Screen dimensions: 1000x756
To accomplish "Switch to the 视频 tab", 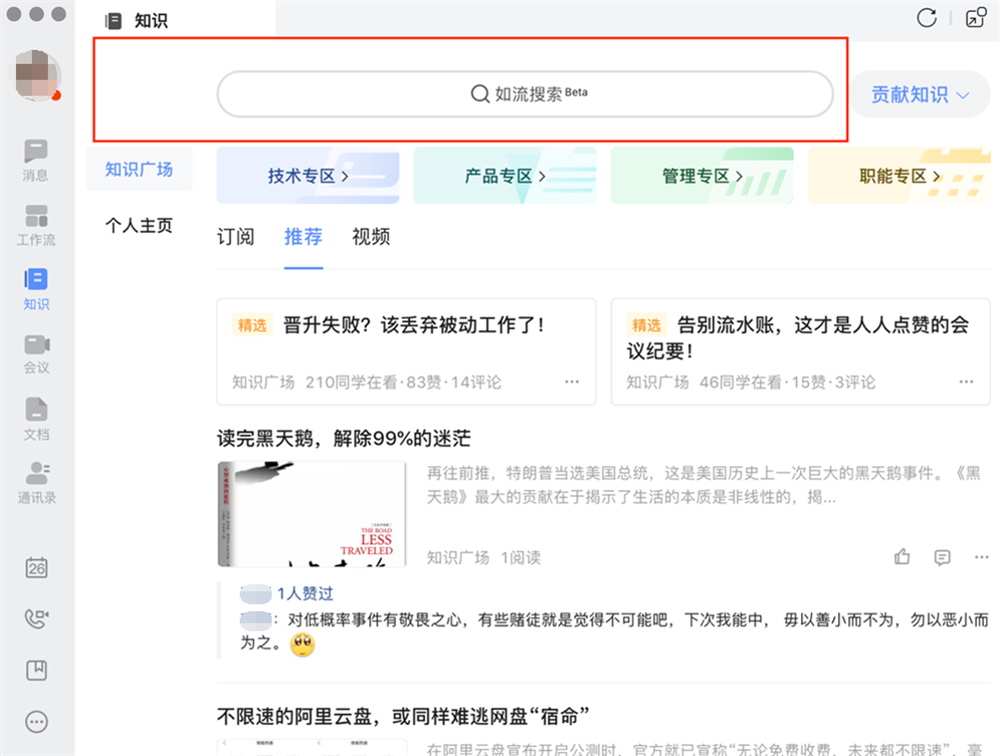I will point(371,237).
